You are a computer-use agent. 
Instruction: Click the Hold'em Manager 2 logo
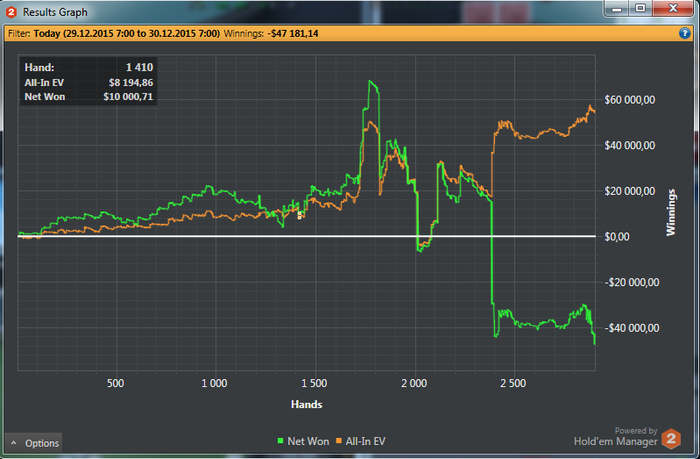pos(671,439)
